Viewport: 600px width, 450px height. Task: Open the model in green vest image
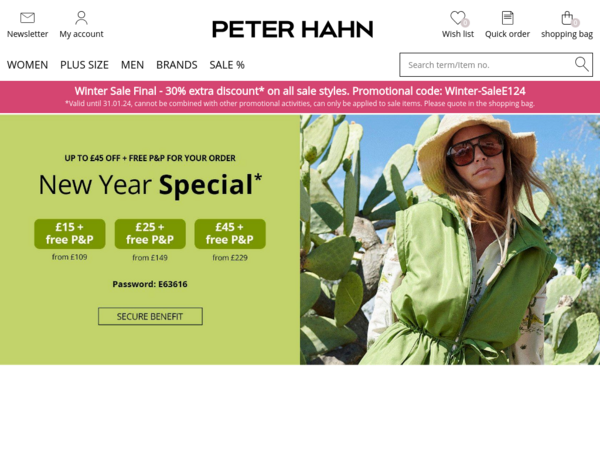(x=450, y=240)
